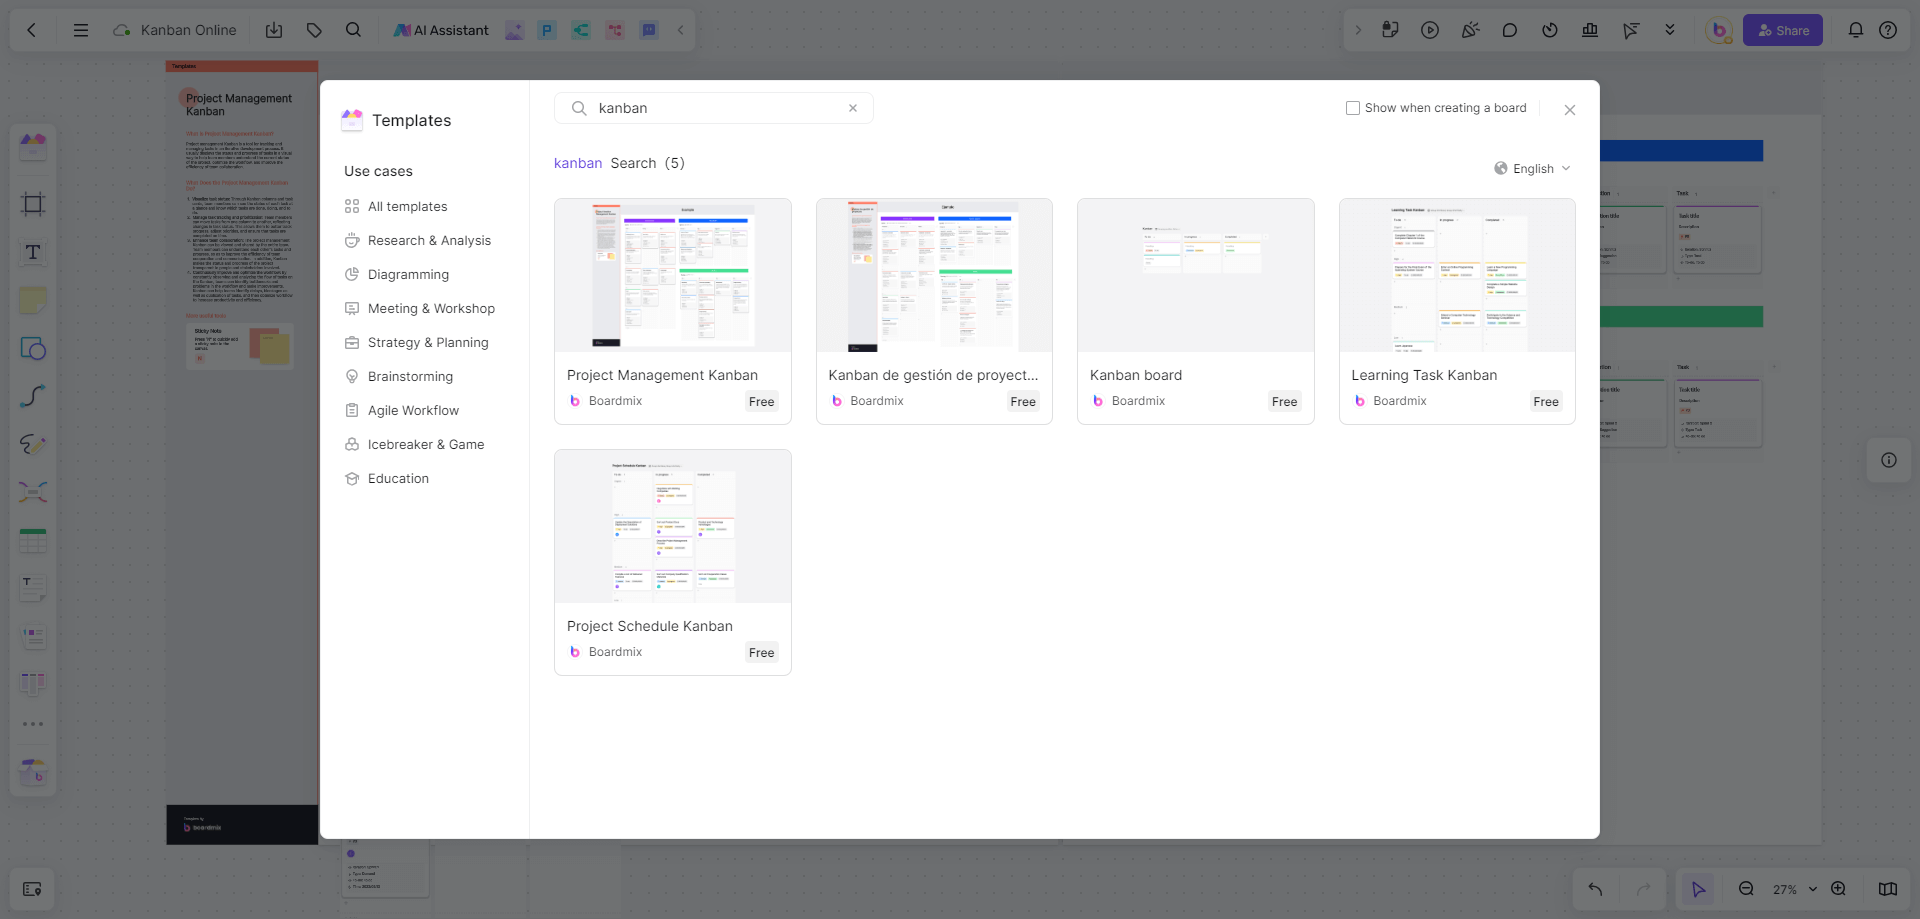Open the English language dropdown
The image size is (1920, 919).
1532,169
